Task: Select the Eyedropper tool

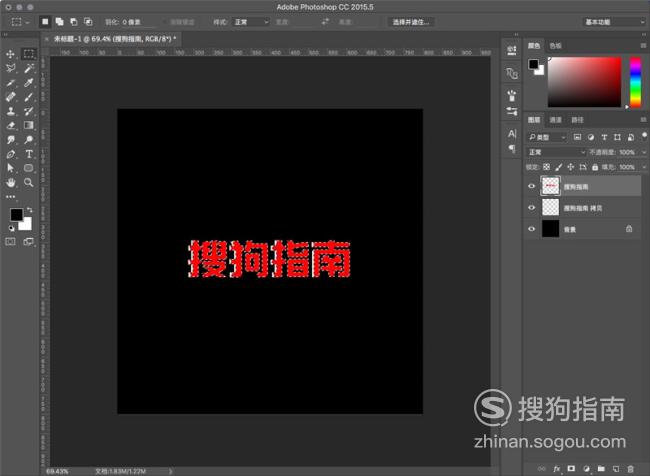Action: point(29,83)
